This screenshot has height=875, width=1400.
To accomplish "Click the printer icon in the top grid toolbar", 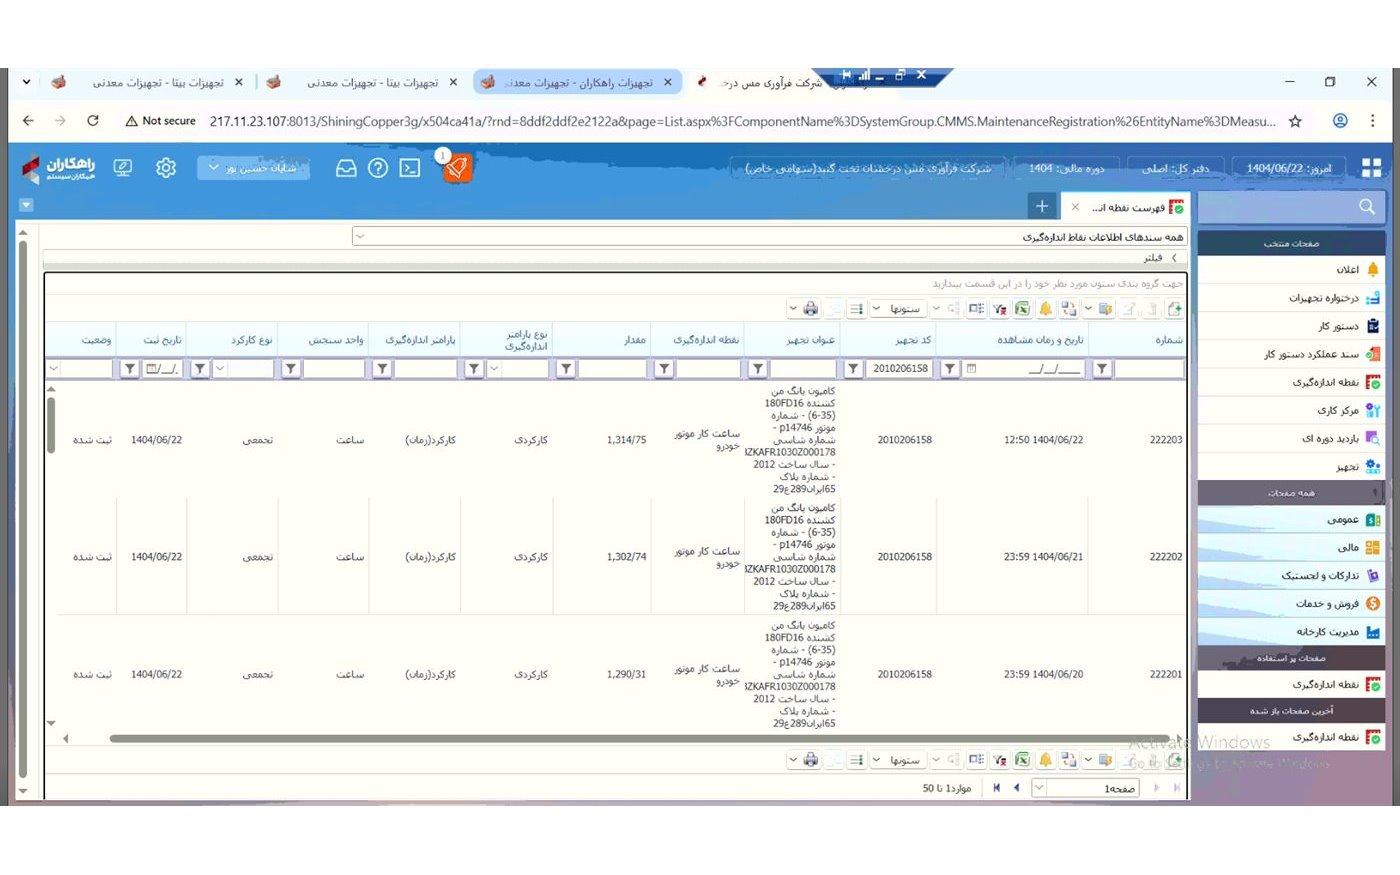I will coord(811,309).
